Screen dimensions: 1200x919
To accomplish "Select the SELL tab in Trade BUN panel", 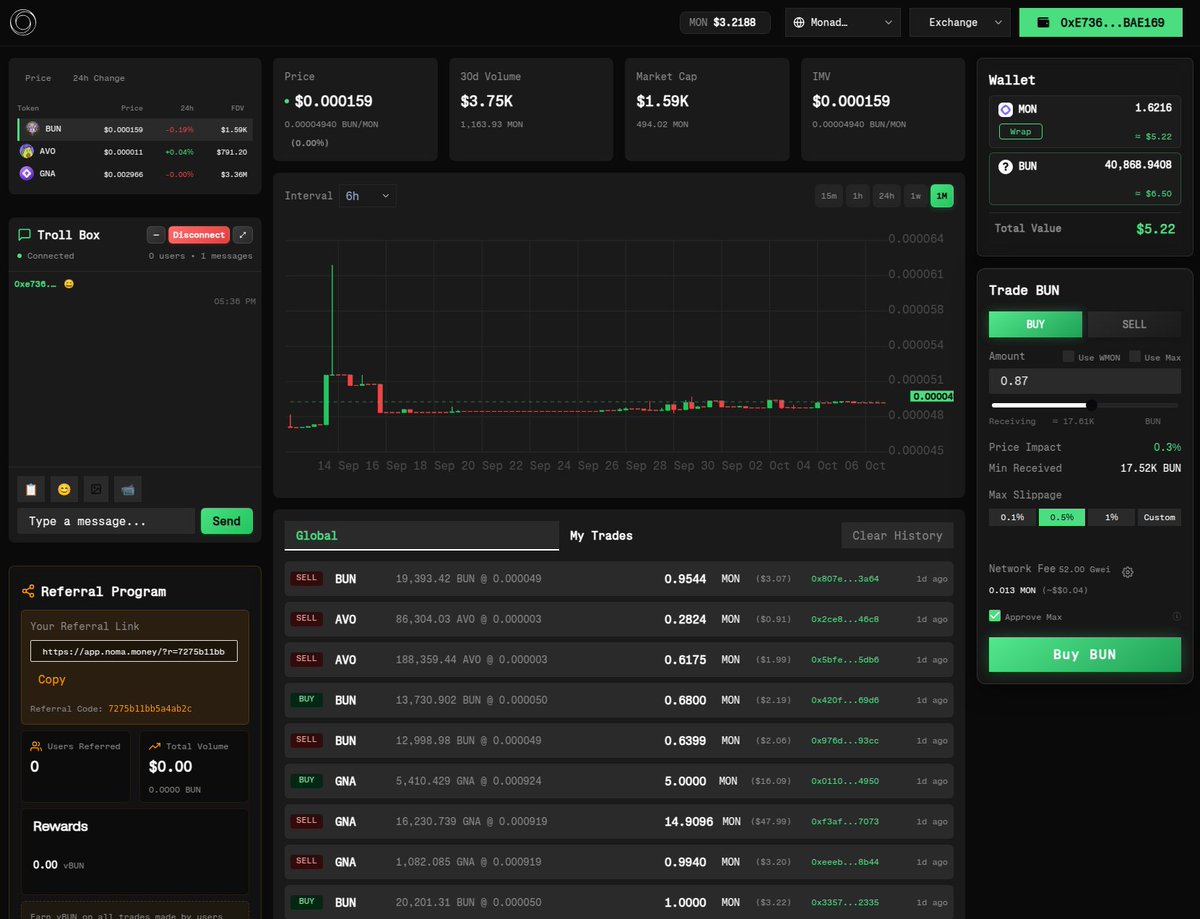I will point(1133,324).
